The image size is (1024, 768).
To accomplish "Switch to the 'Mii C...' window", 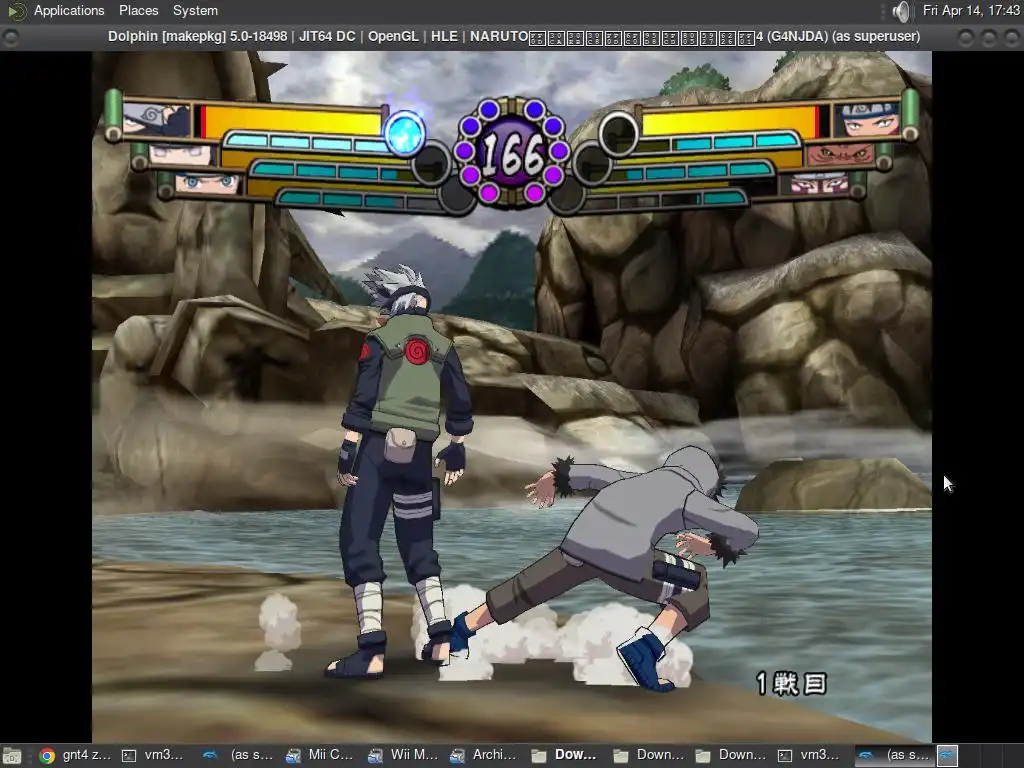I will (x=321, y=756).
